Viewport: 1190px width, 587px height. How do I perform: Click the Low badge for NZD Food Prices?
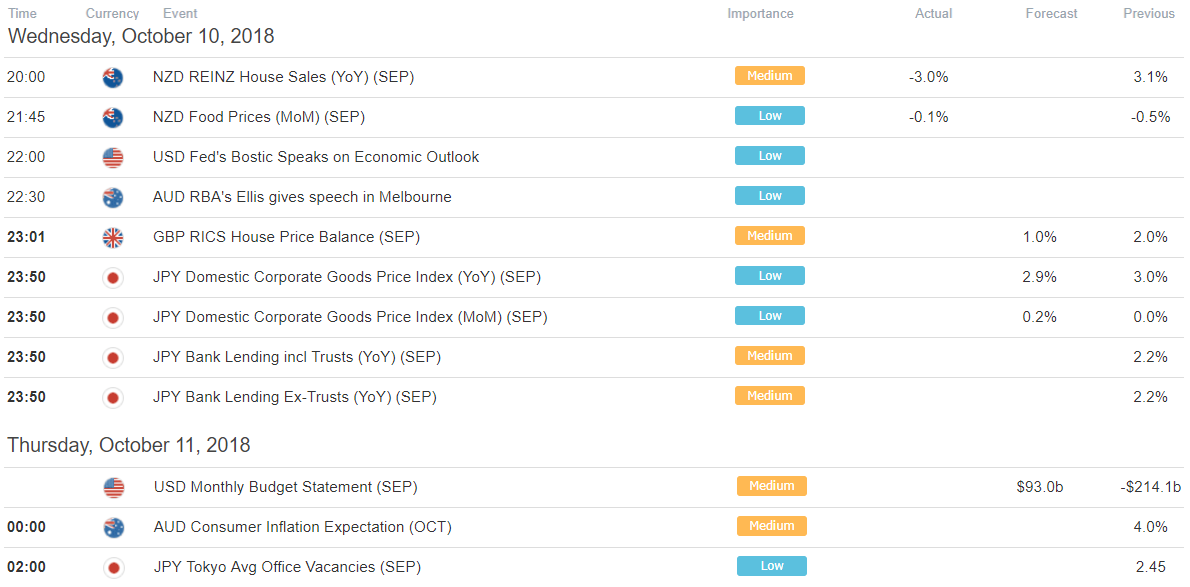(x=770, y=115)
